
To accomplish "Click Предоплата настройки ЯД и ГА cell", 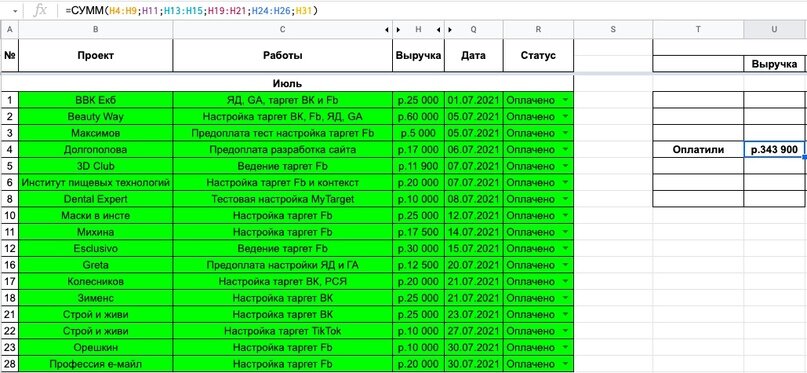I will pos(283,265).
